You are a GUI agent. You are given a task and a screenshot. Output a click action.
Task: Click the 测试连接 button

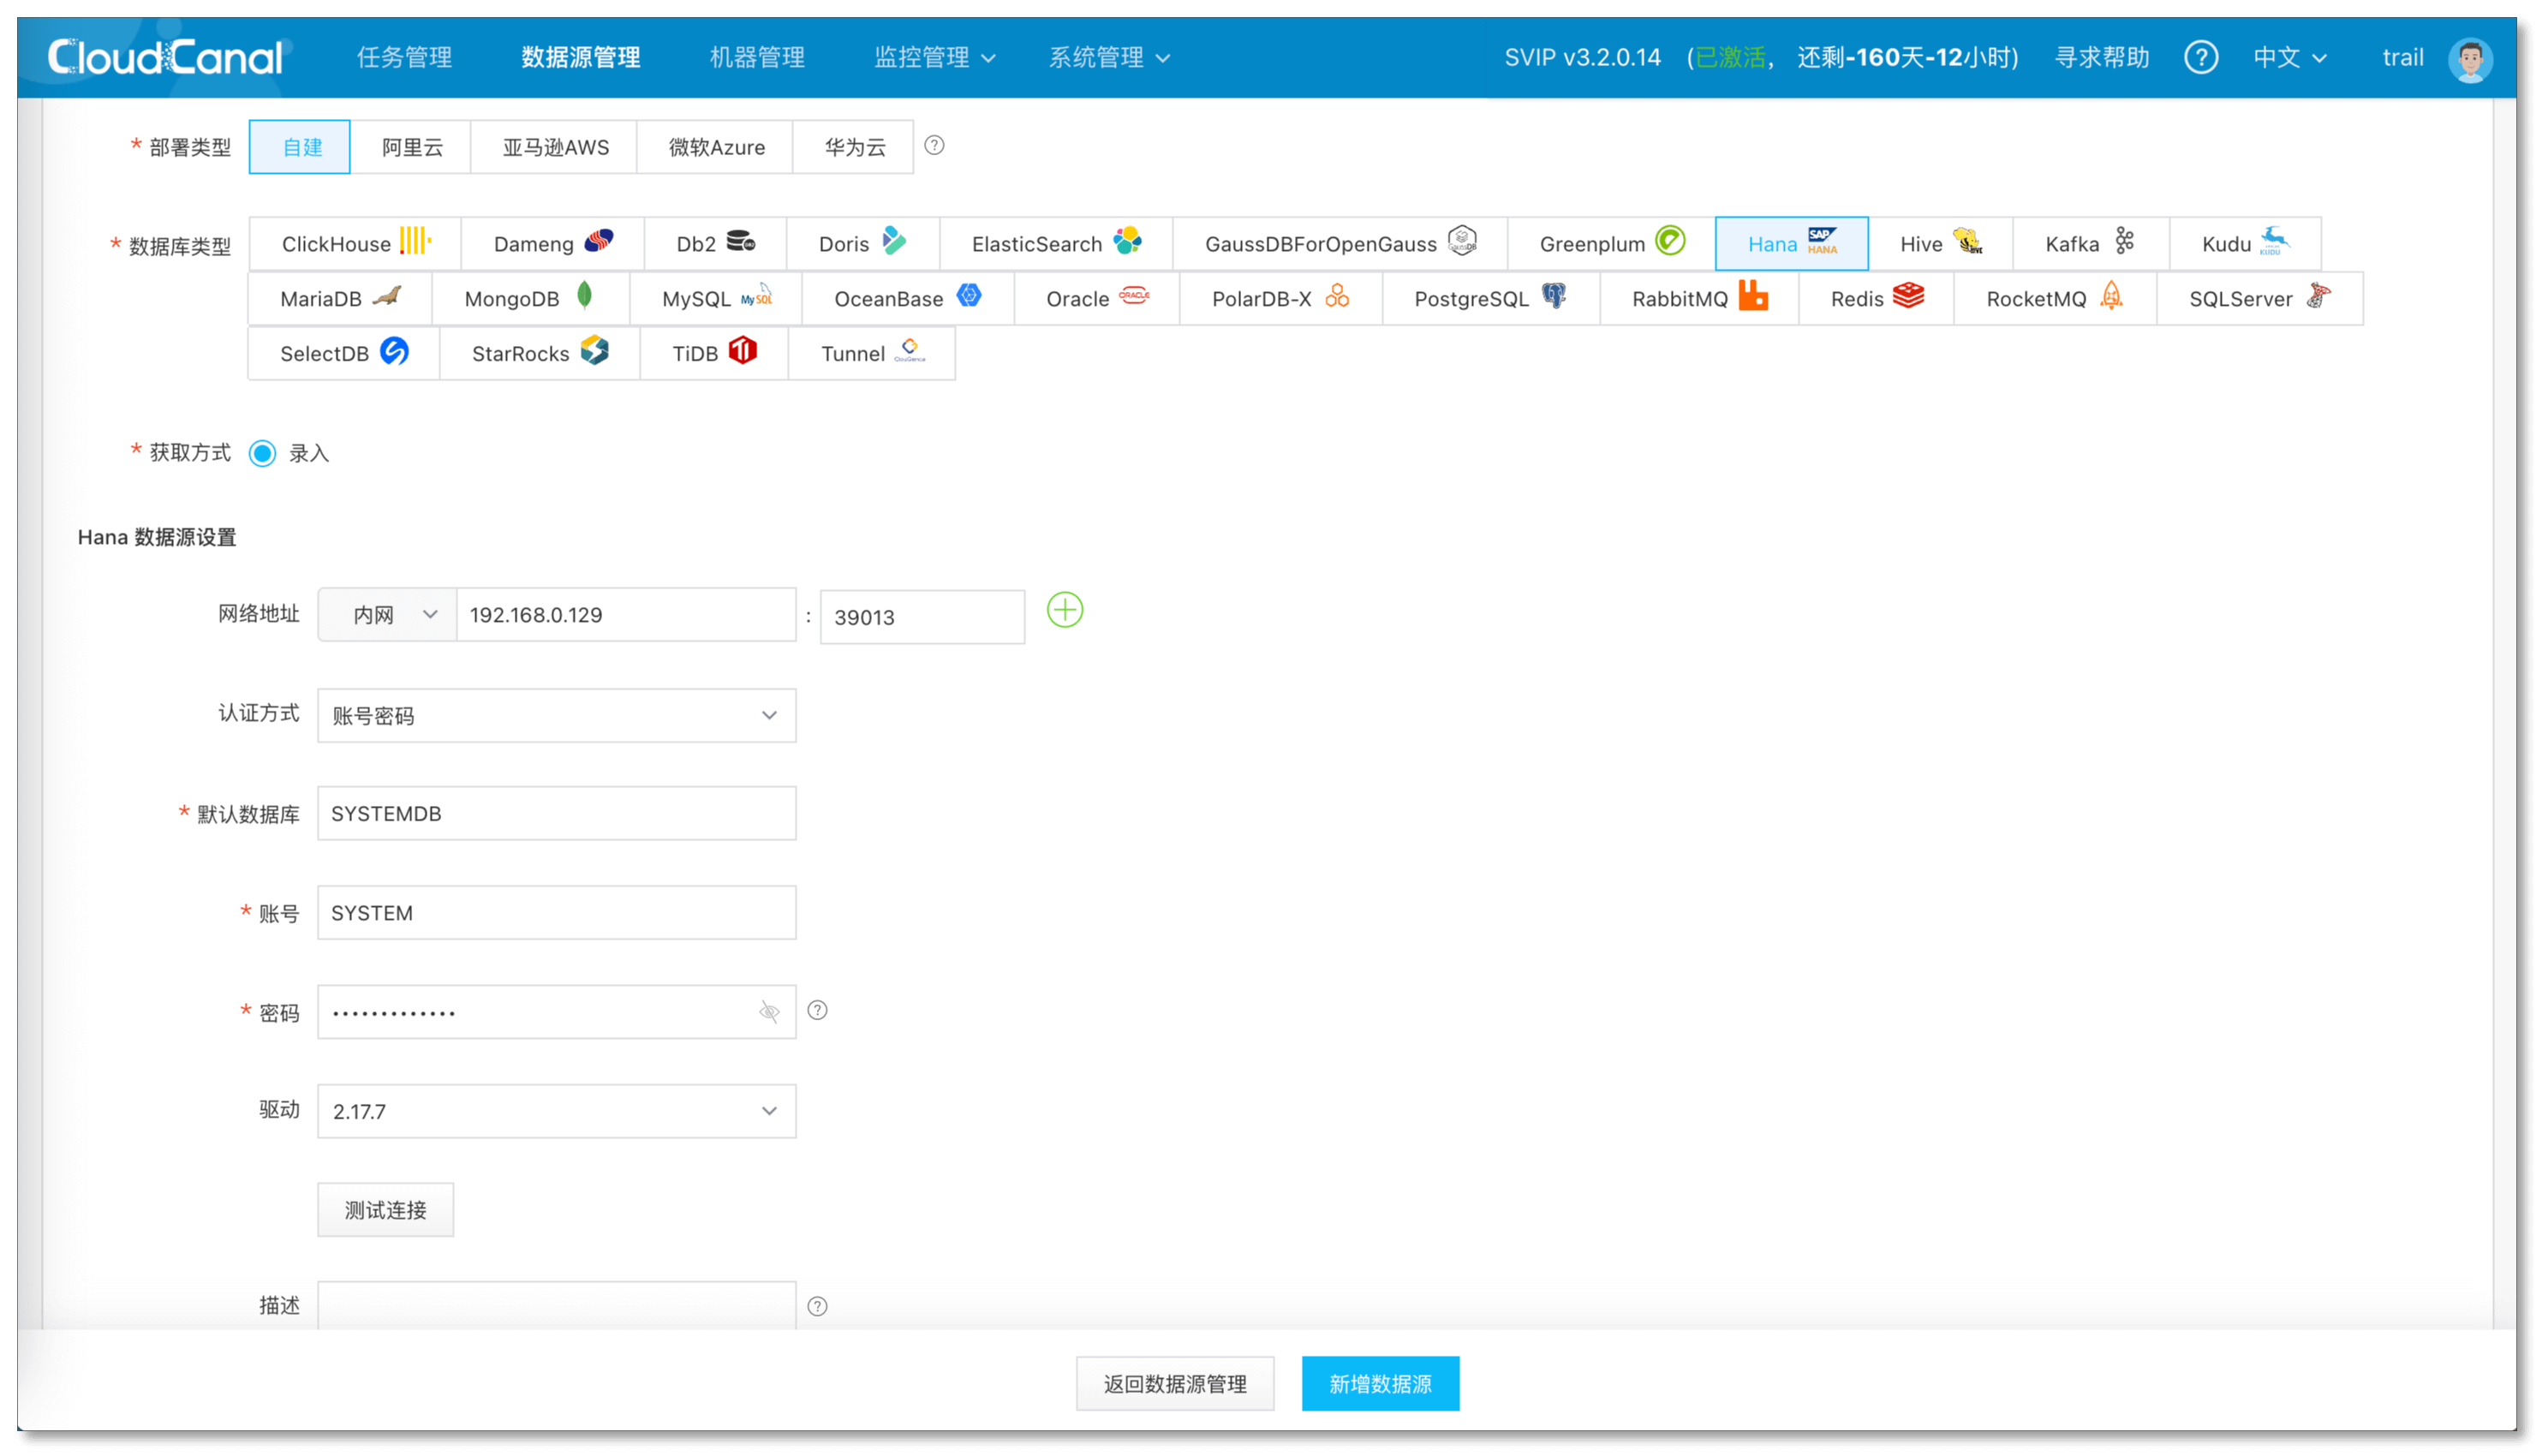click(385, 1210)
